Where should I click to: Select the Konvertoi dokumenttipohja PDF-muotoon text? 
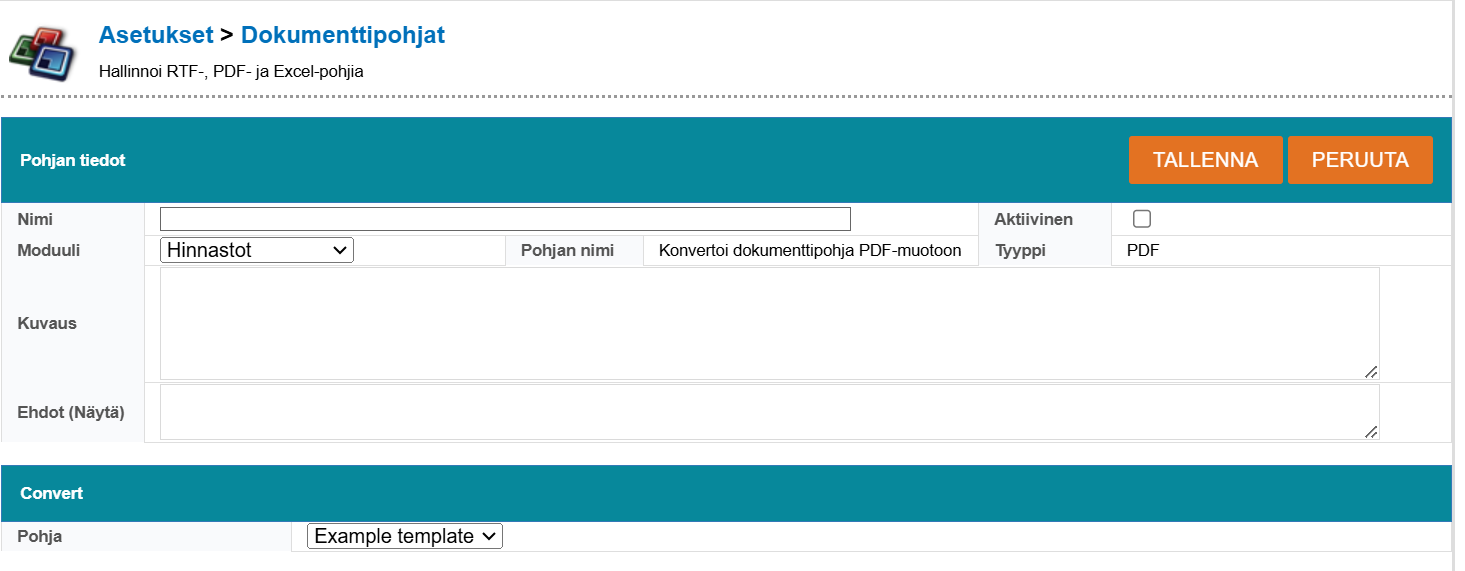(x=810, y=250)
